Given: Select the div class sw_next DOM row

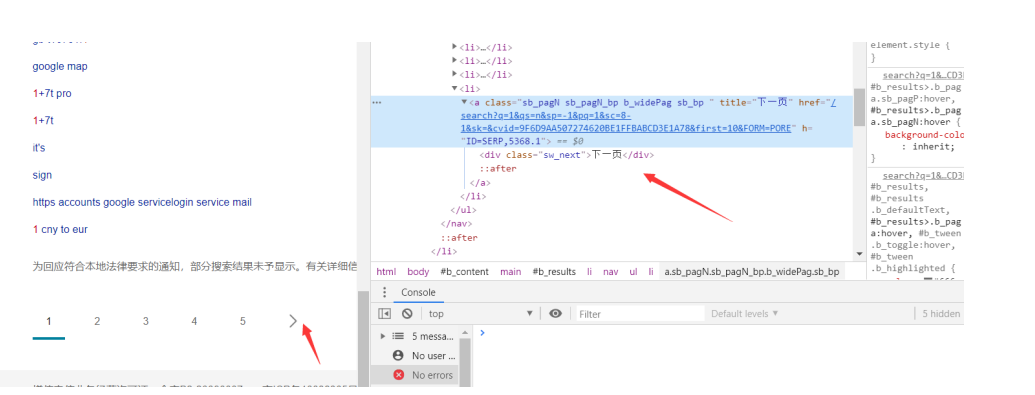Looking at the screenshot, I should (566, 155).
